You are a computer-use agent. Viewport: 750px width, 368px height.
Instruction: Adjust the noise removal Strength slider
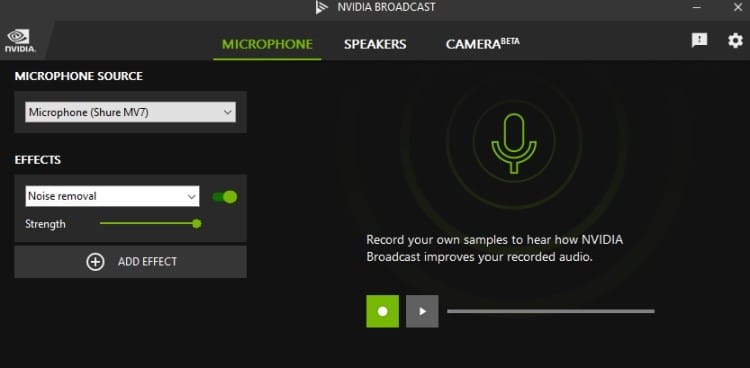coord(150,223)
